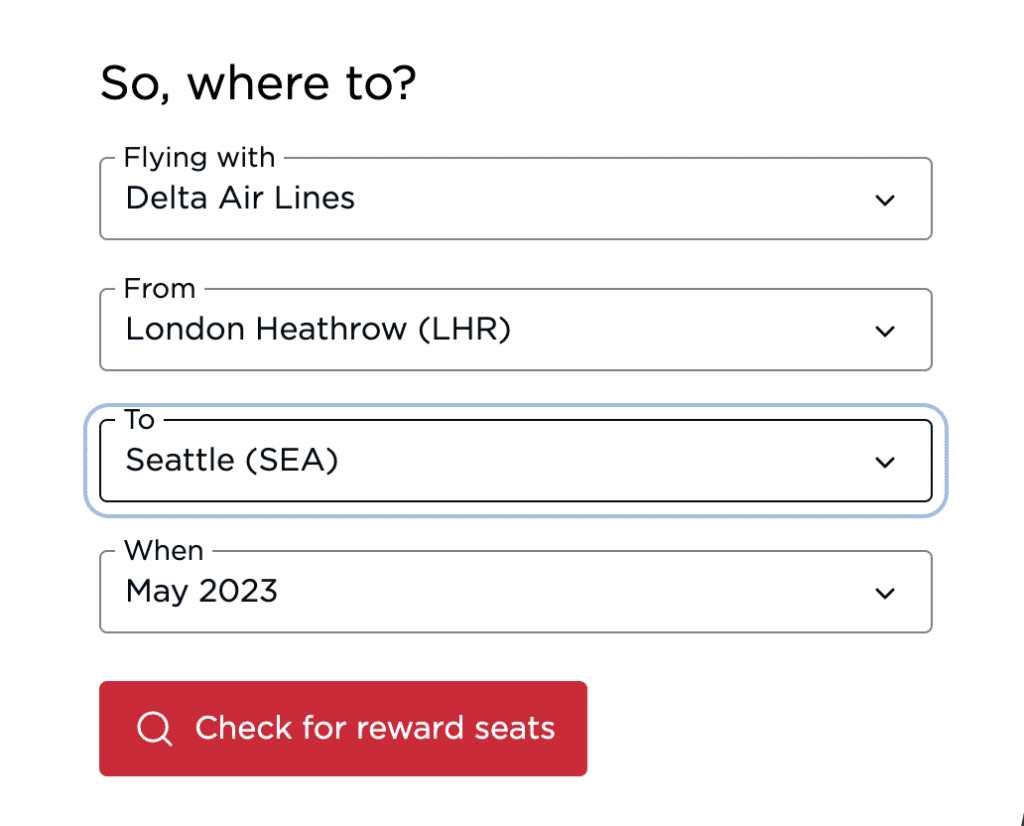The height and width of the screenshot is (826, 1024).
Task: Click the From field label
Action: (x=159, y=289)
